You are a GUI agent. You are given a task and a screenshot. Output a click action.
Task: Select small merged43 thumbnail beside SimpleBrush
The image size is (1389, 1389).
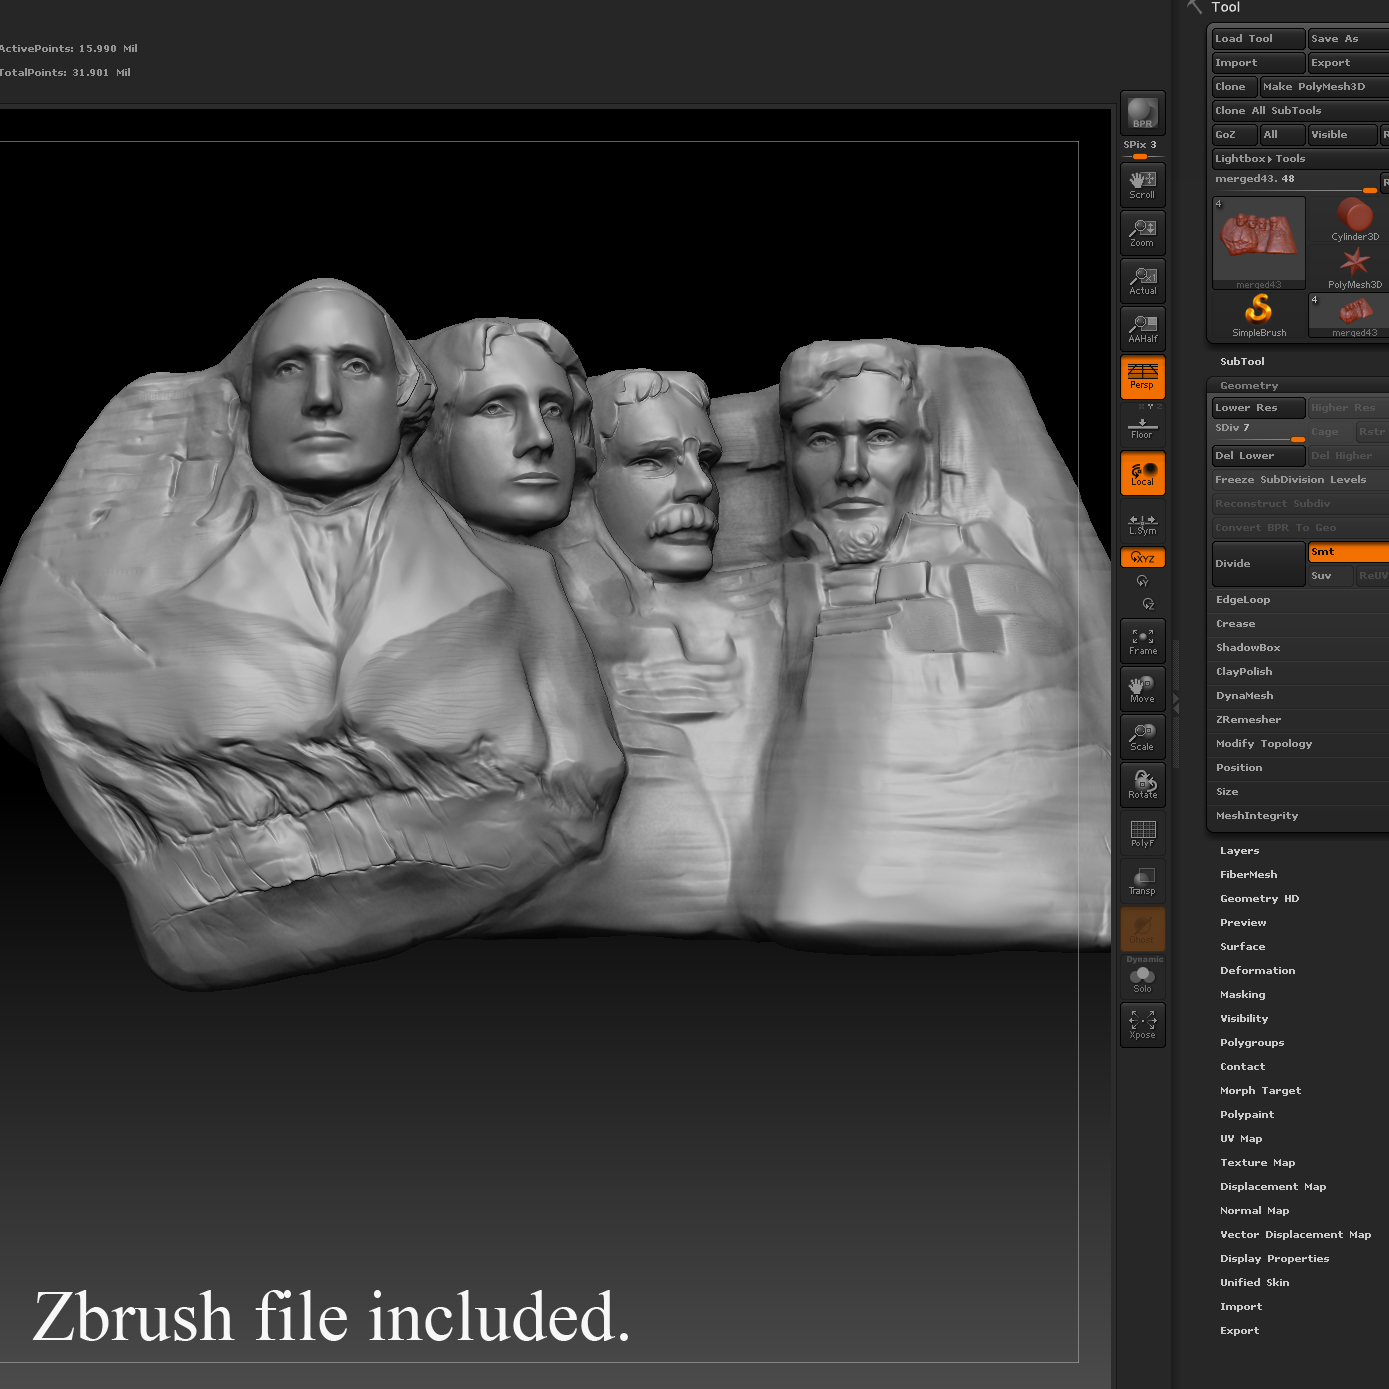point(1349,315)
